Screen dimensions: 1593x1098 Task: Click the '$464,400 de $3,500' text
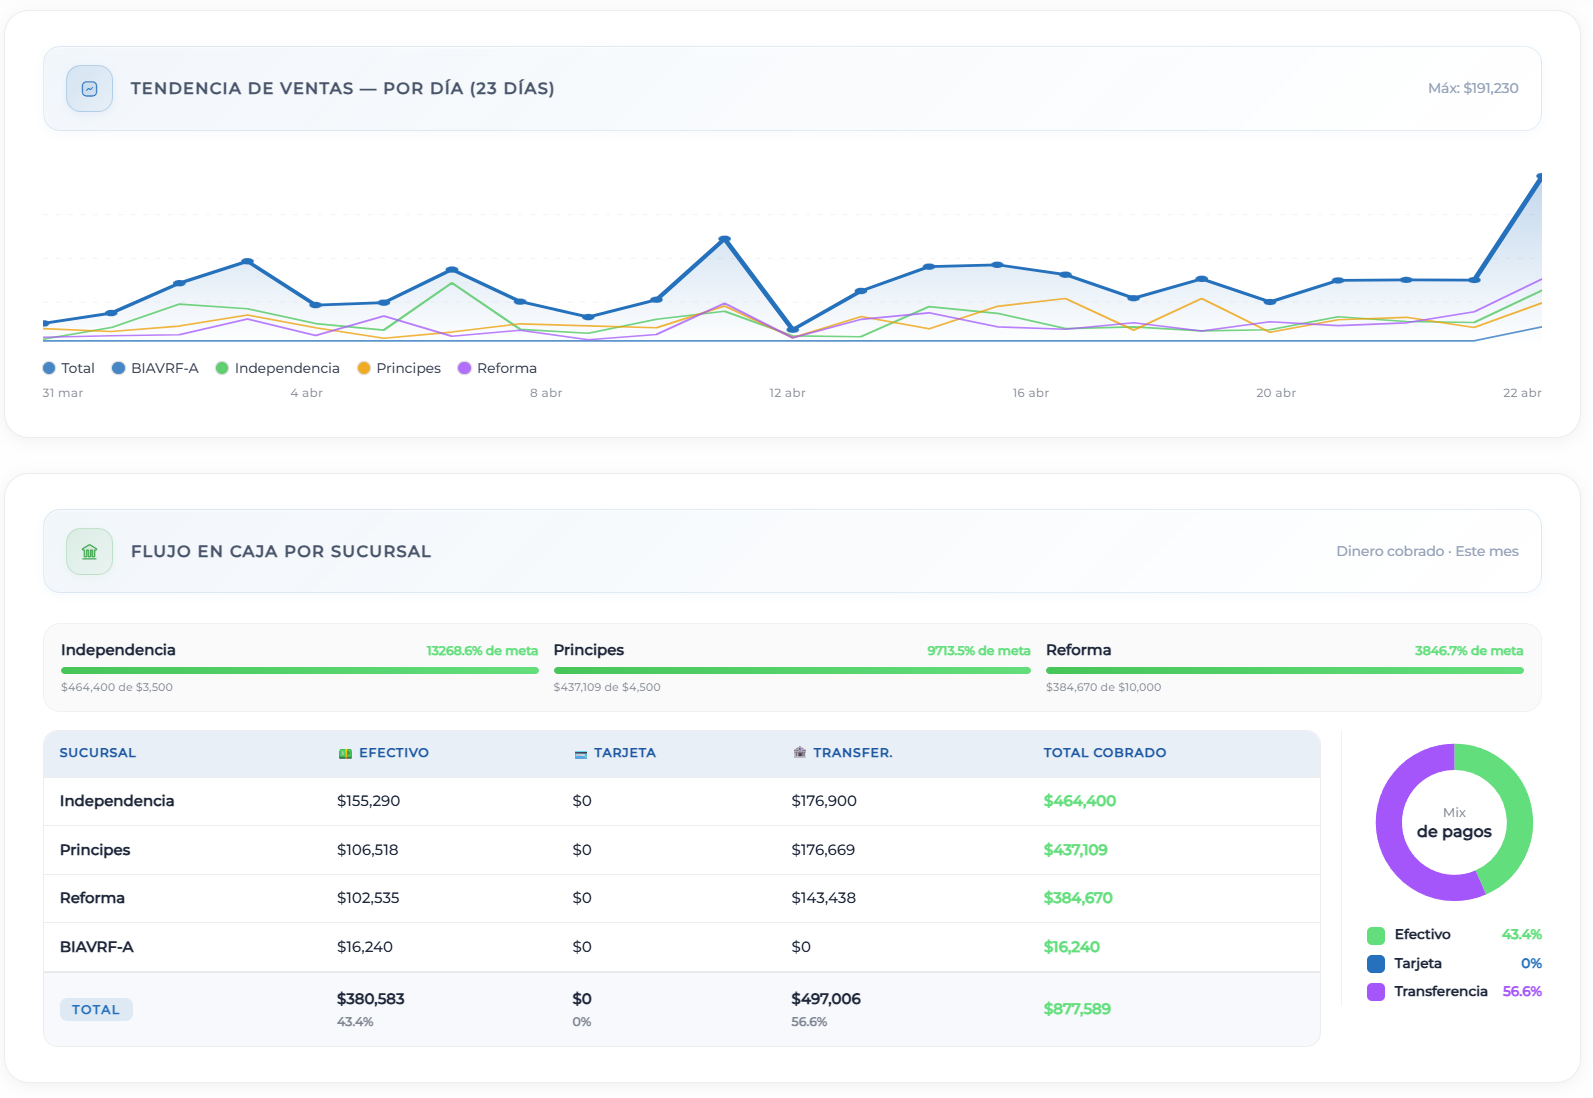[117, 688]
